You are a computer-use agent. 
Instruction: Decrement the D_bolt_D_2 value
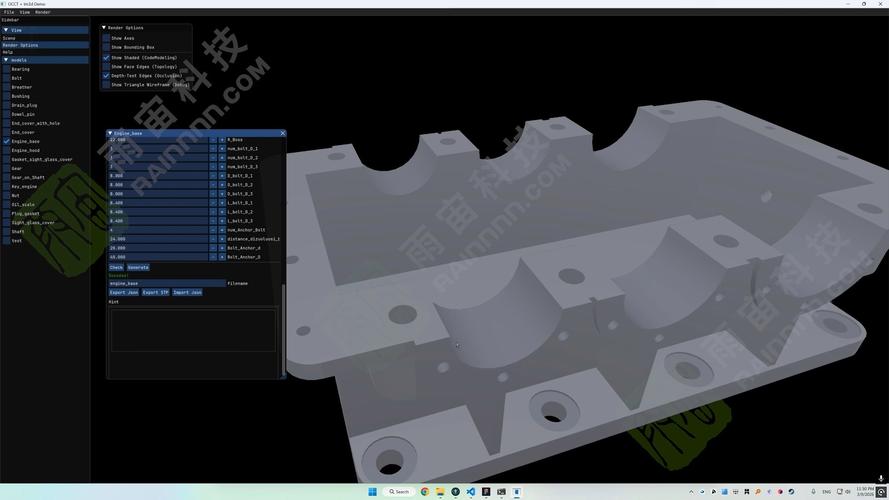point(213,185)
